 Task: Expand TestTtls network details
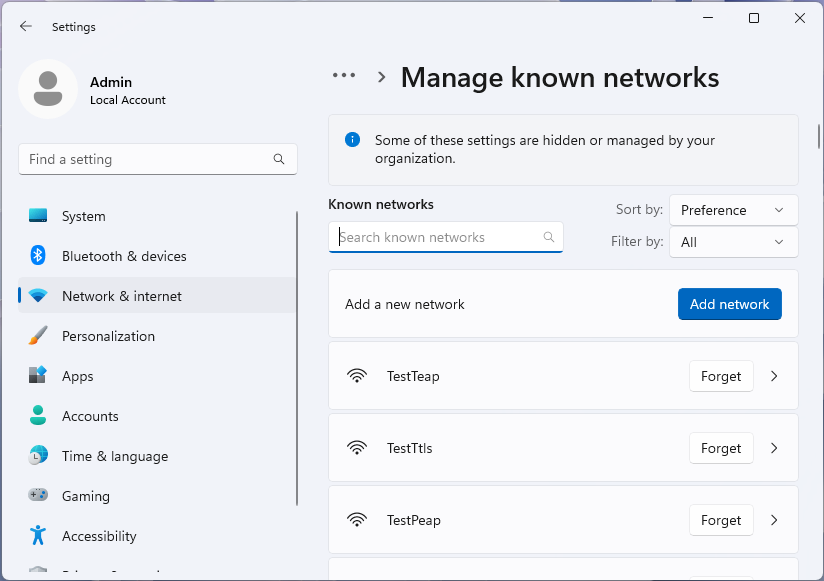[772, 448]
